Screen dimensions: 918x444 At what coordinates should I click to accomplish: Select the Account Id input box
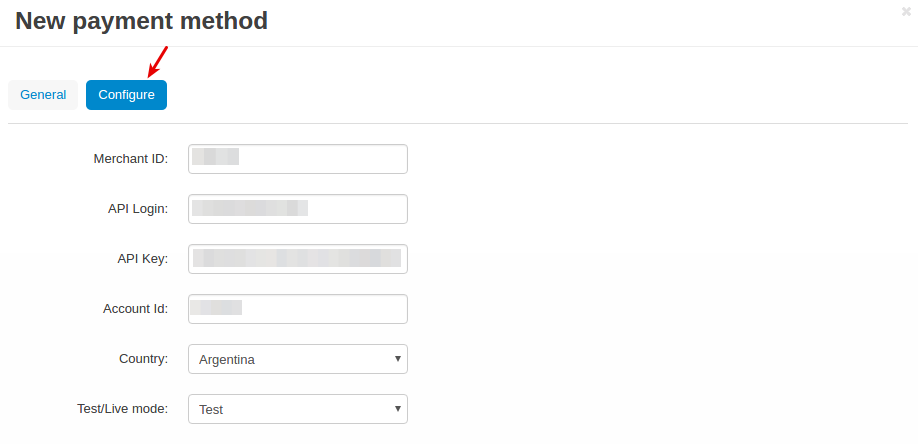(297, 309)
